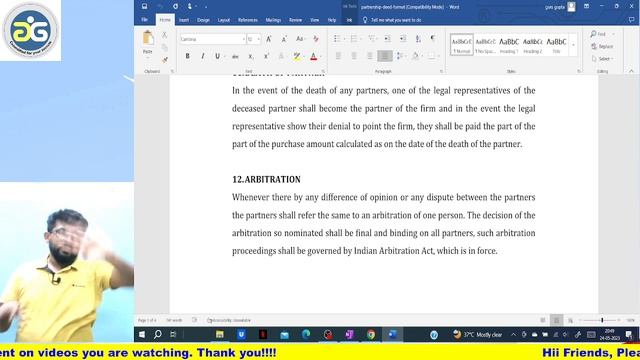
Task: Switch to the Layout tab
Action: (x=224, y=20)
